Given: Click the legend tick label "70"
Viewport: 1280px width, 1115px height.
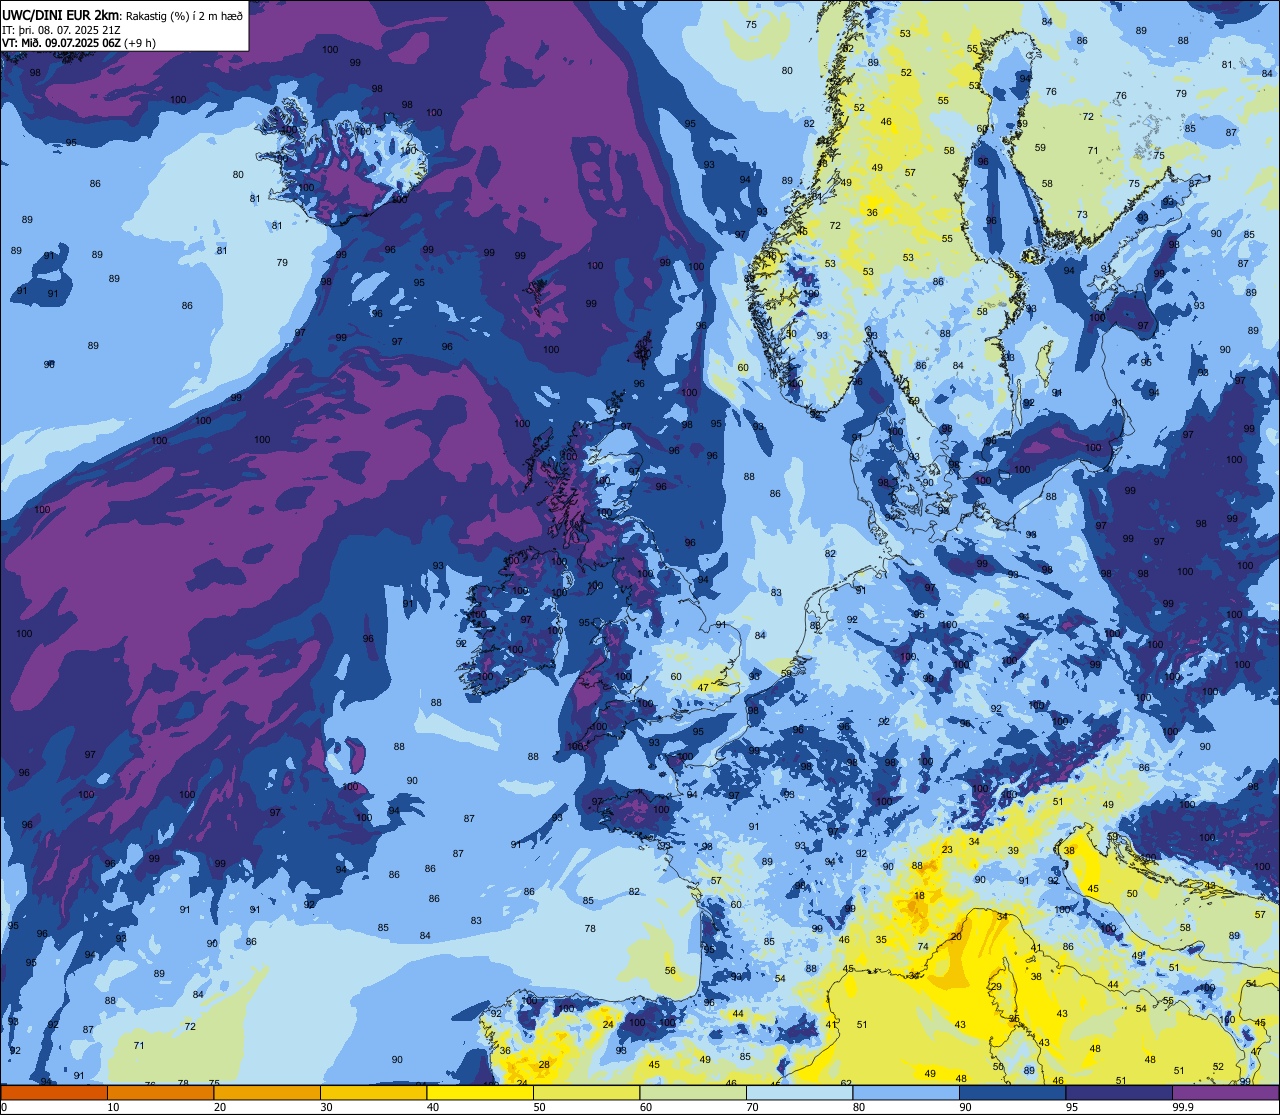Looking at the screenshot, I should (x=752, y=1107).
